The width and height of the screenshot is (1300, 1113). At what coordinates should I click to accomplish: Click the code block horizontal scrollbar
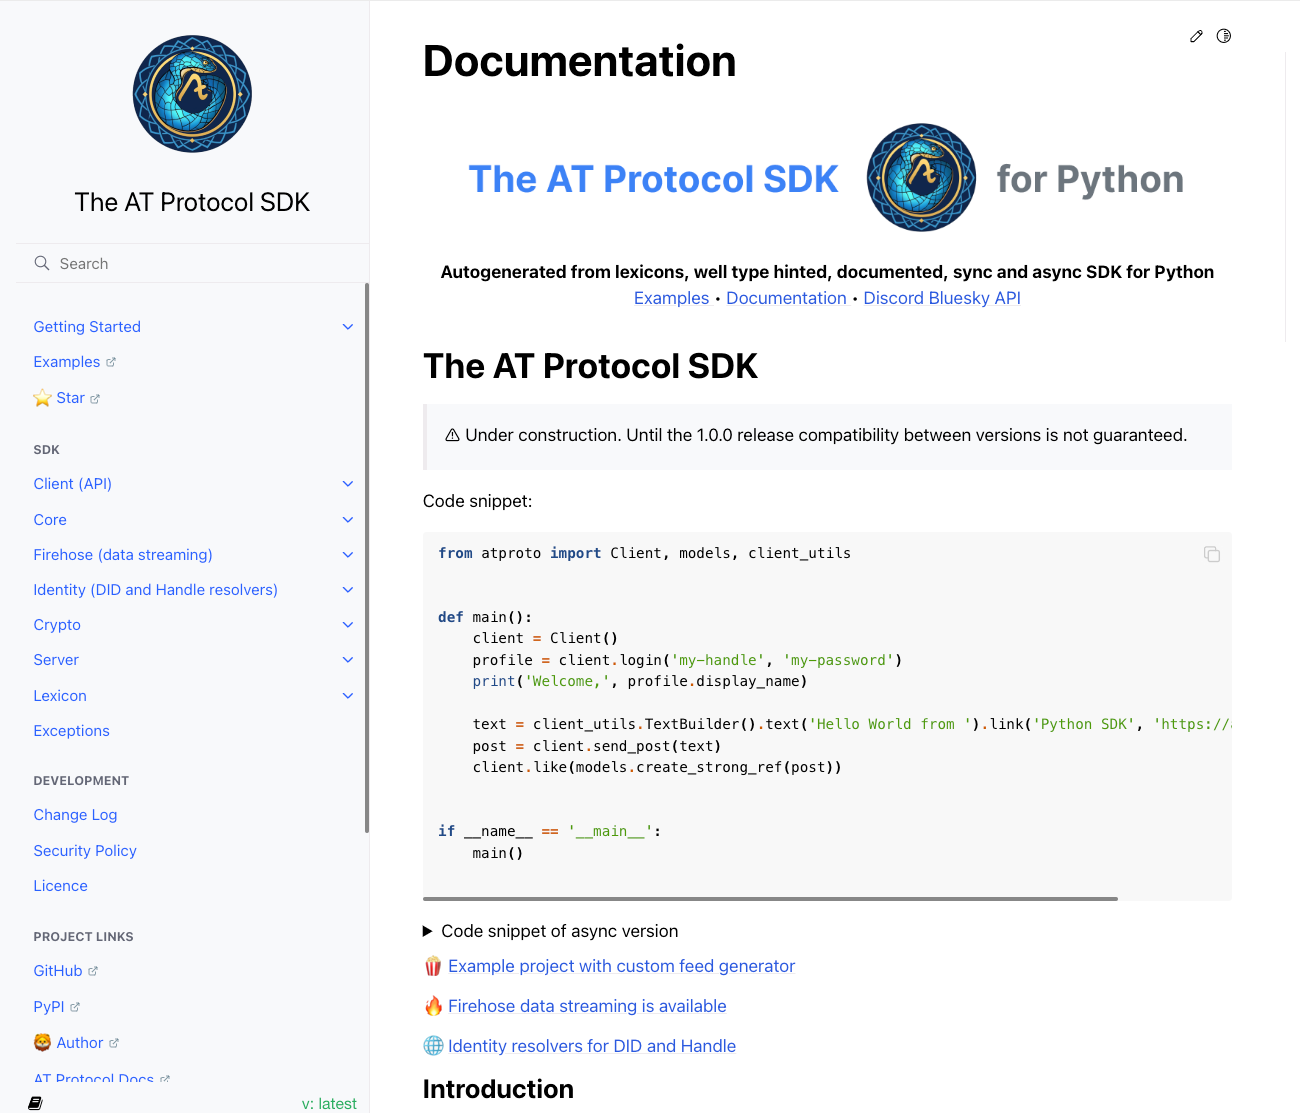point(770,899)
